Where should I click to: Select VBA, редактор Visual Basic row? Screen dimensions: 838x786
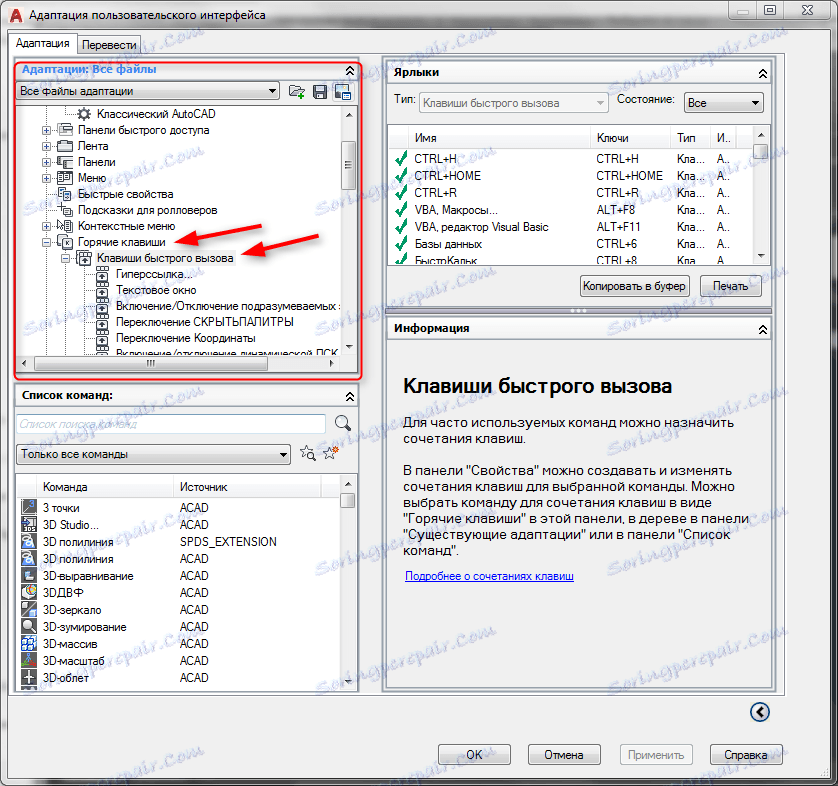570,227
